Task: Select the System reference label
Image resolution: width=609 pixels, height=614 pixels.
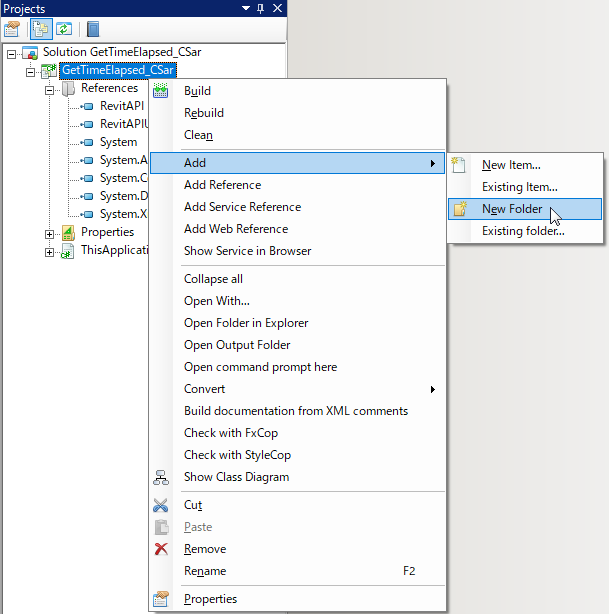Action: coord(118,142)
